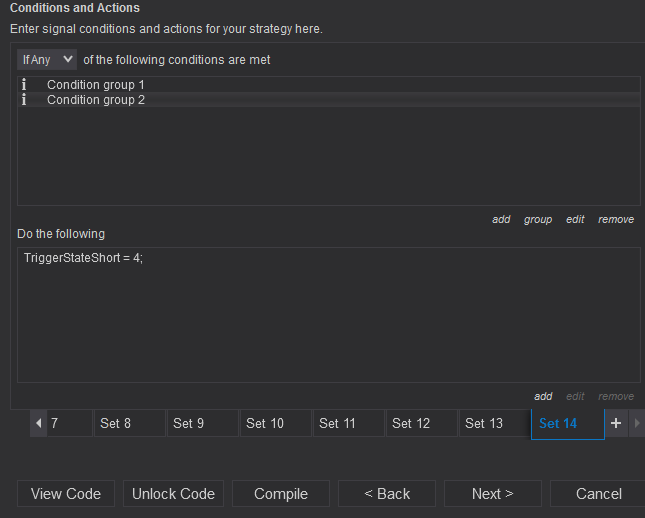Open the If Any conditions dropdown
This screenshot has height=518, width=645.
click(x=47, y=60)
